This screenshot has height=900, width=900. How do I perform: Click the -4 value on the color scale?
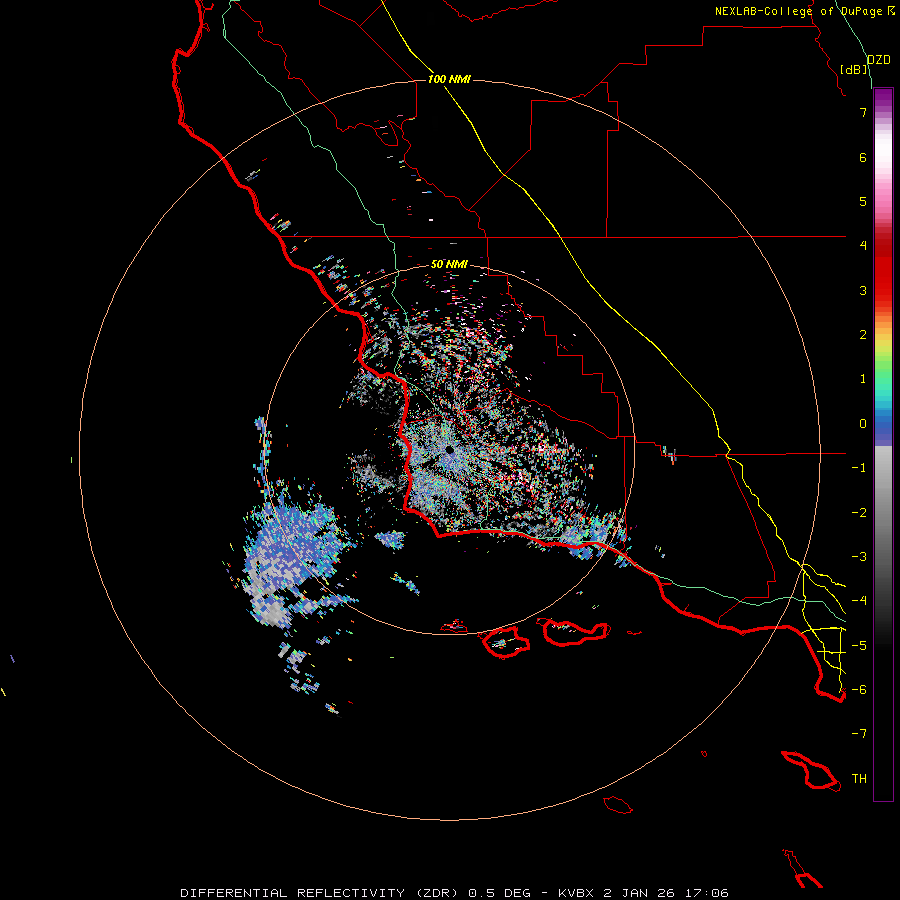(859, 601)
